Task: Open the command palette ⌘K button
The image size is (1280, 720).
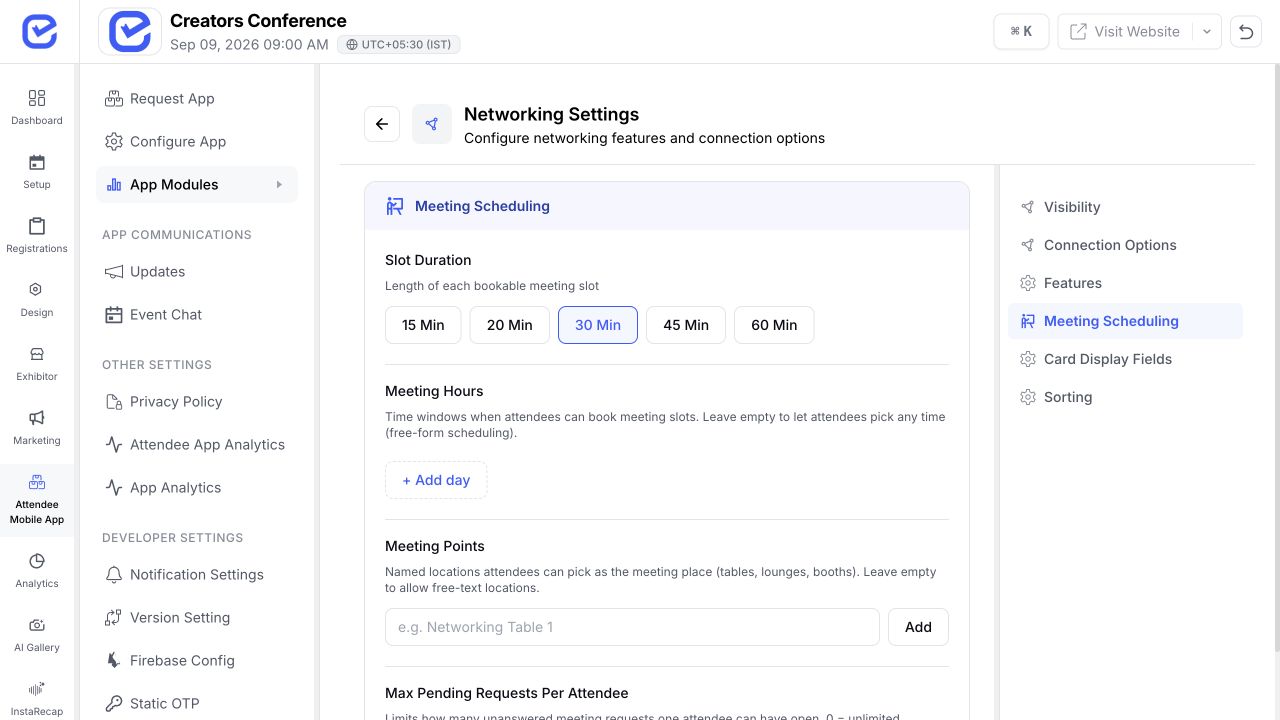Action: coord(1021,31)
